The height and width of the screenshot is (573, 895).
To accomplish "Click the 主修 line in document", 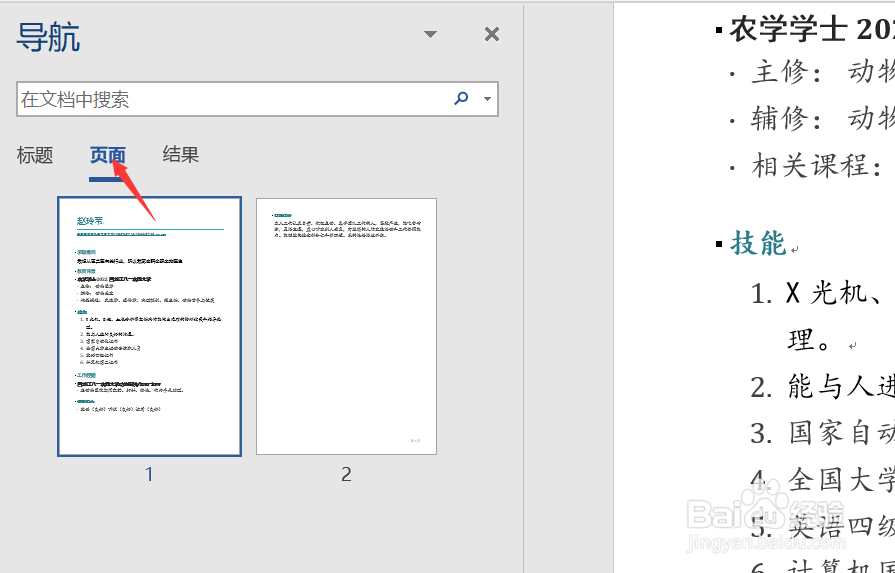I will (x=823, y=72).
